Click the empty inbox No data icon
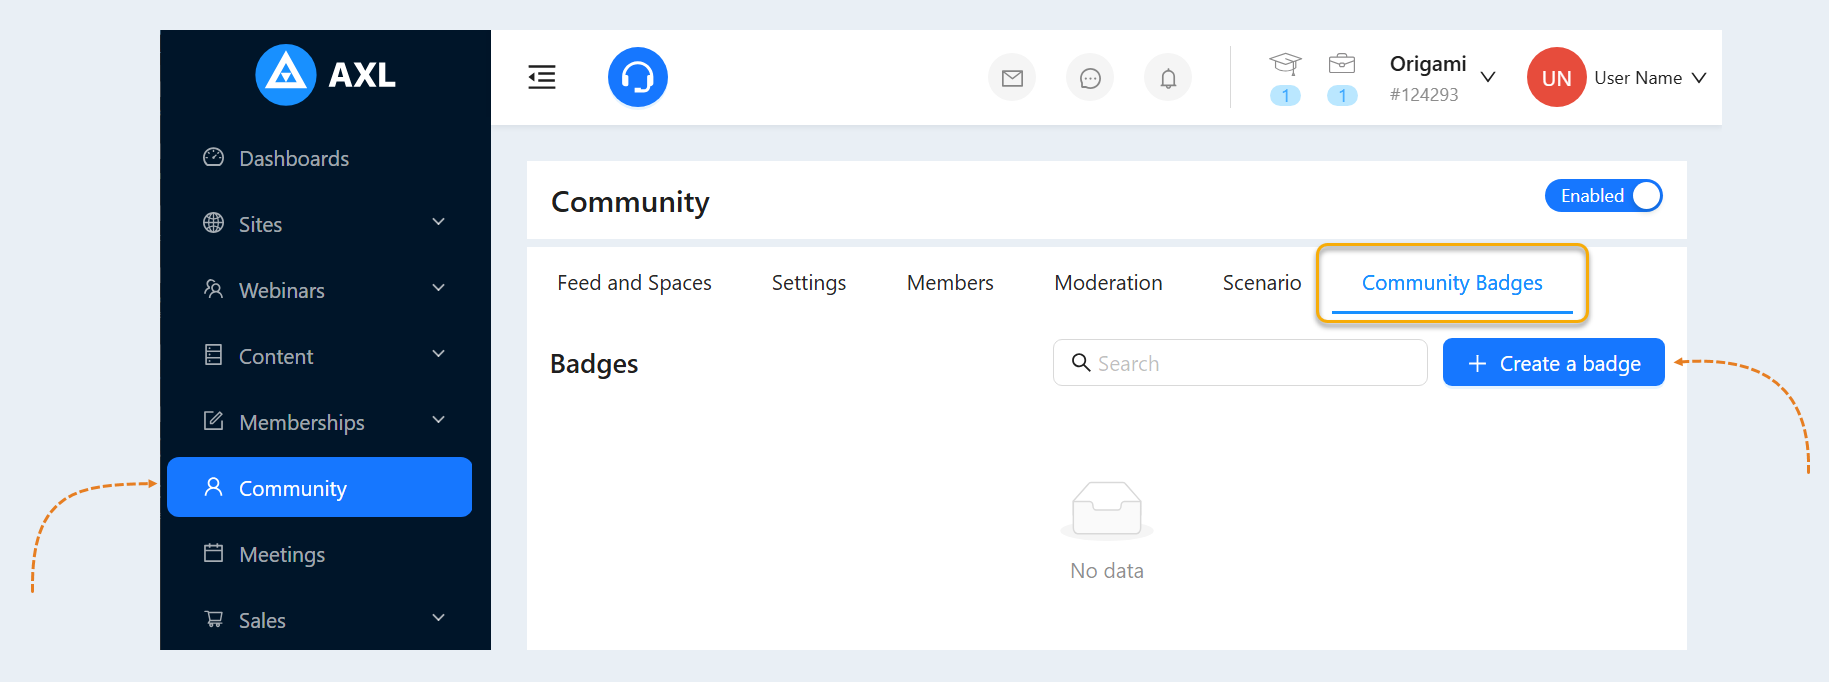This screenshot has width=1829, height=682. [1107, 510]
